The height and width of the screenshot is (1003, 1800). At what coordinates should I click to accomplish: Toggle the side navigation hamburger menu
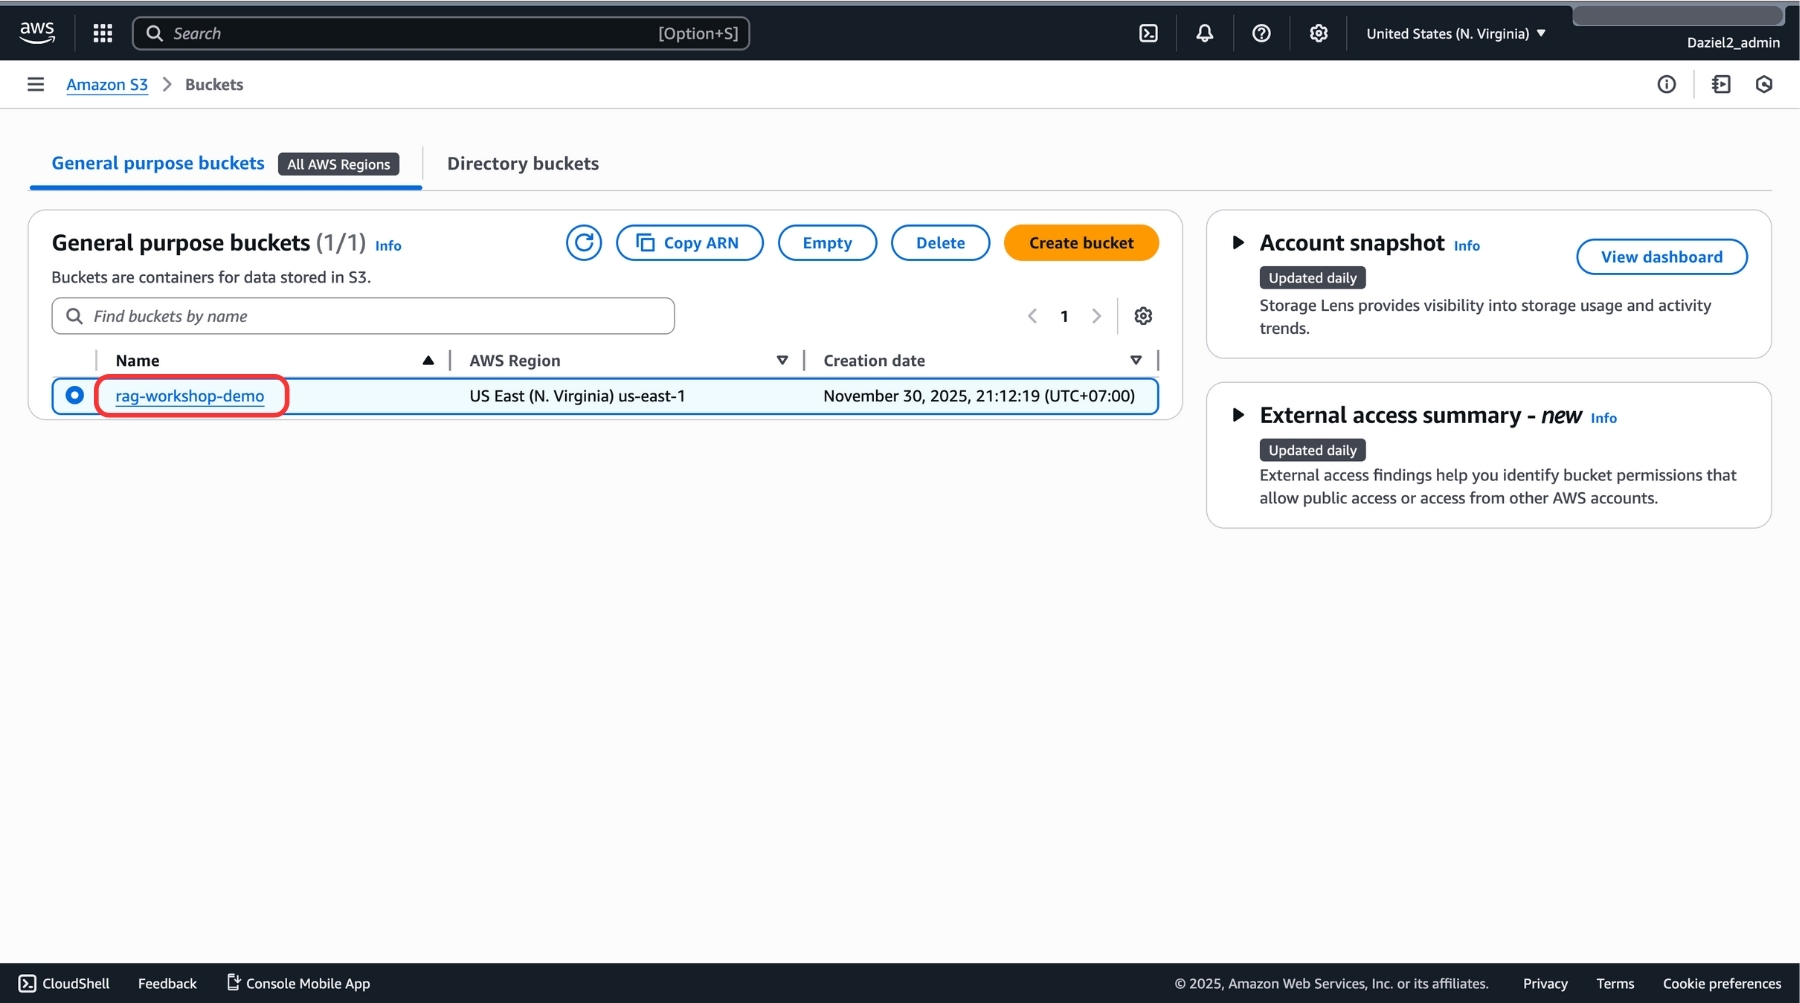click(x=36, y=85)
